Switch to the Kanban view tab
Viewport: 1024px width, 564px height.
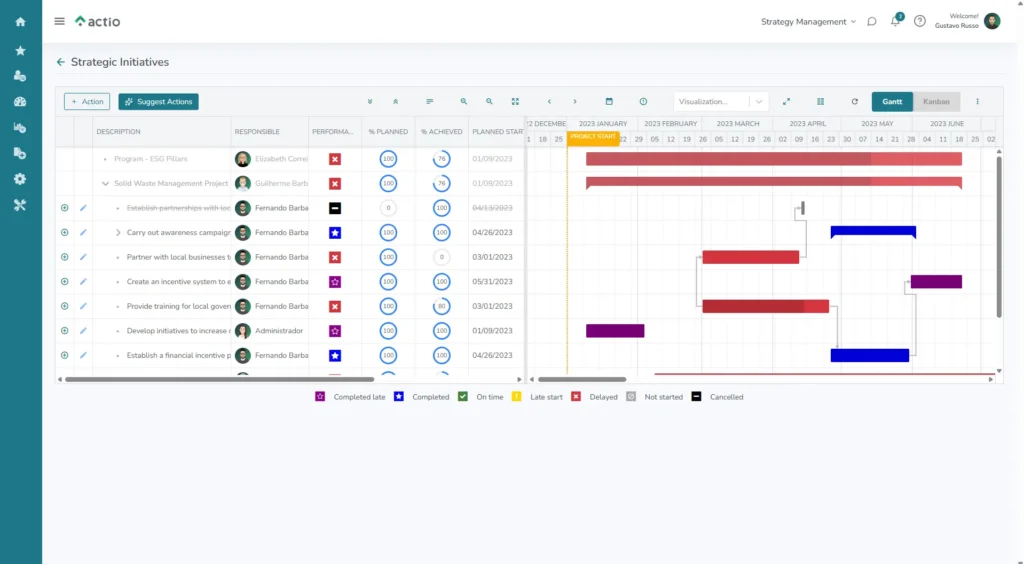click(936, 102)
